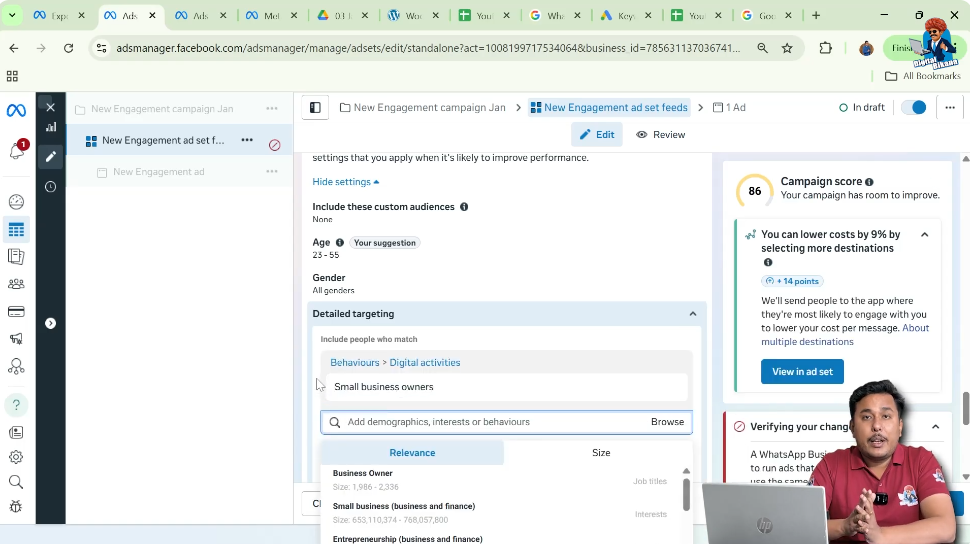Reload the Ads Manager page
This screenshot has width=970, height=544.
click(69, 48)
